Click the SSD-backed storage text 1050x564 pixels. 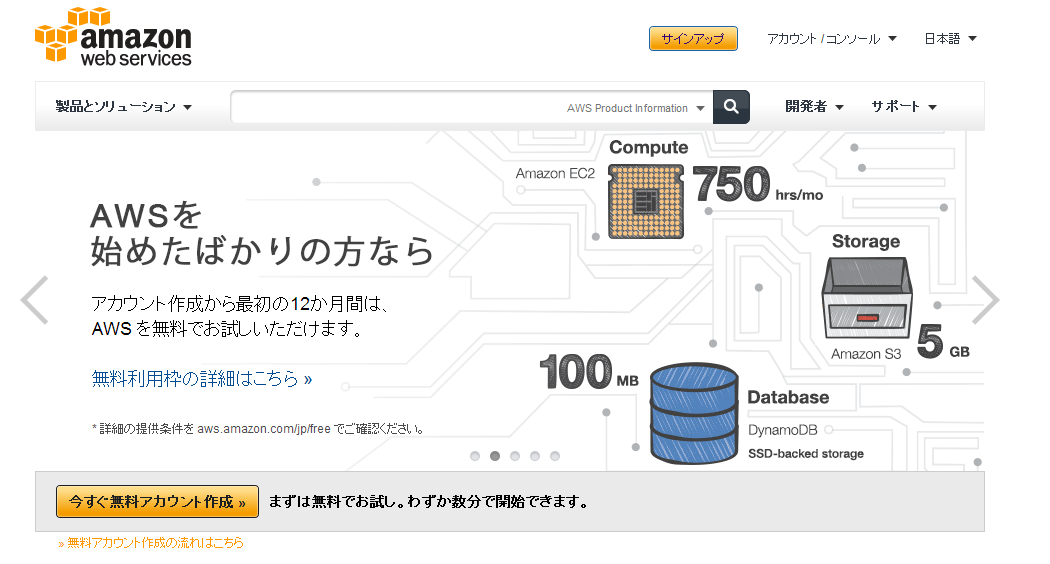[806, 453]
